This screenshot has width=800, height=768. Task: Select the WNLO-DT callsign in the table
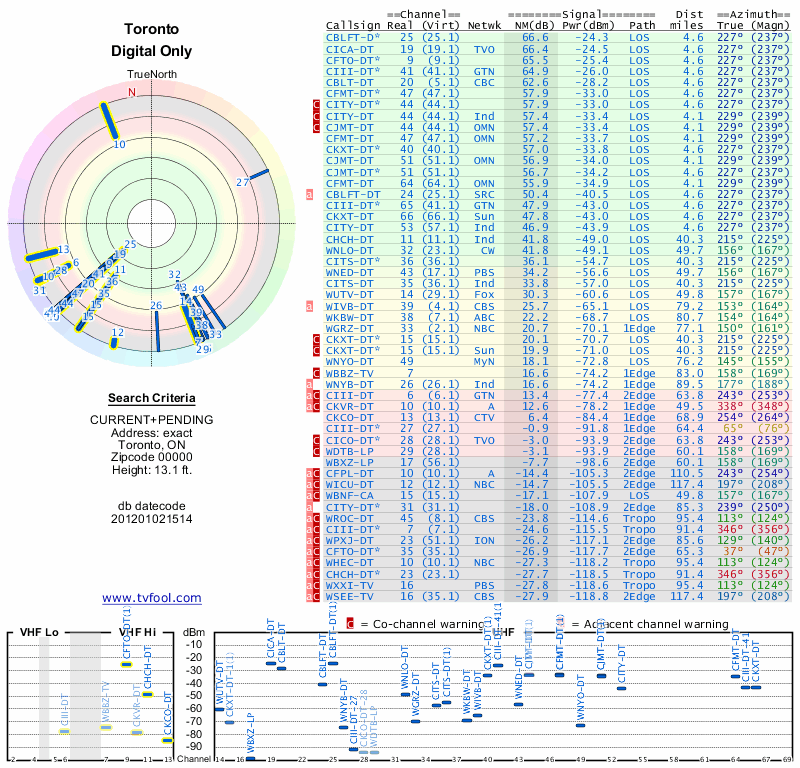349,251
